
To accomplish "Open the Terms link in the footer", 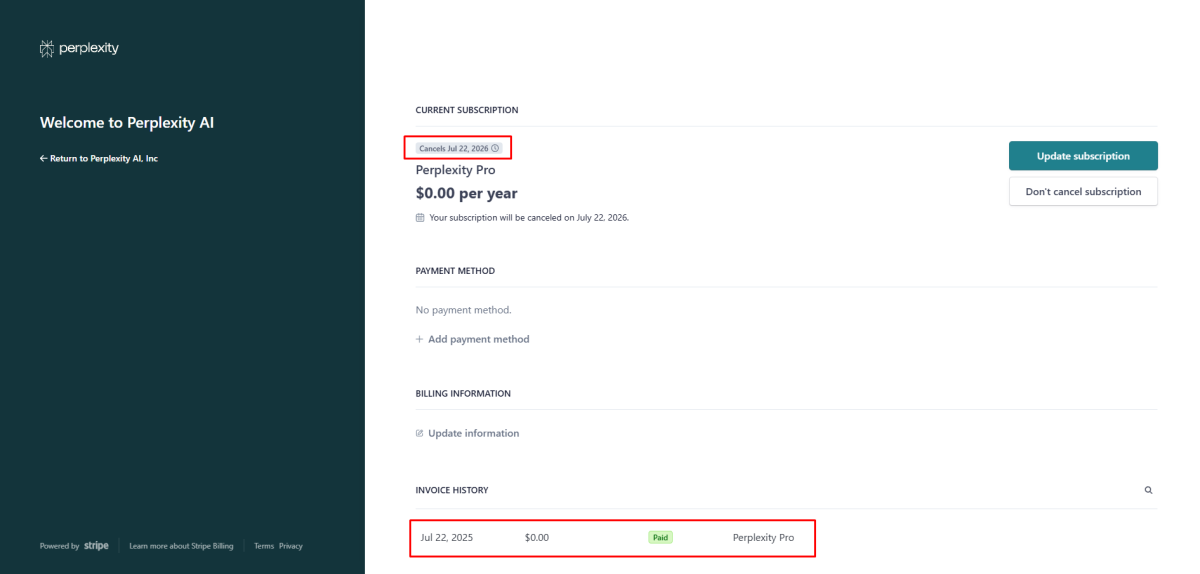I will (264, 546).
